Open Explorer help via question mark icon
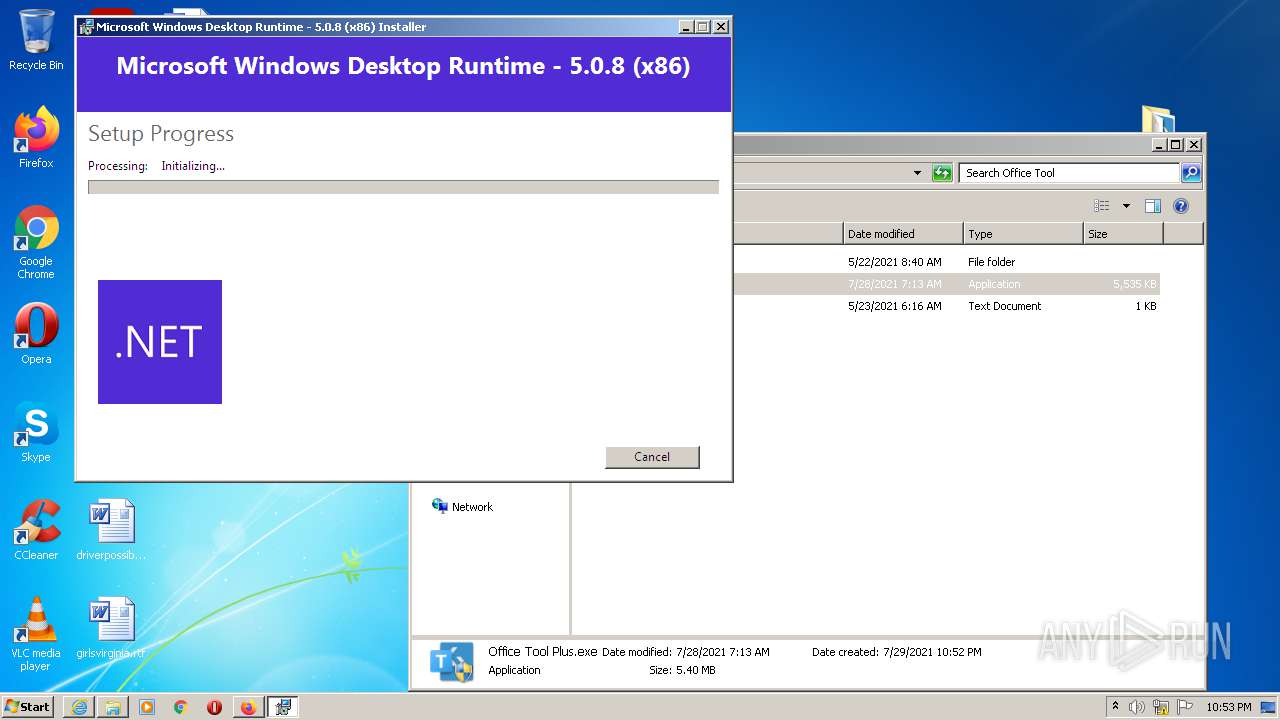The height and width of the screenshot is (720, 1280). click(1181, 206)
